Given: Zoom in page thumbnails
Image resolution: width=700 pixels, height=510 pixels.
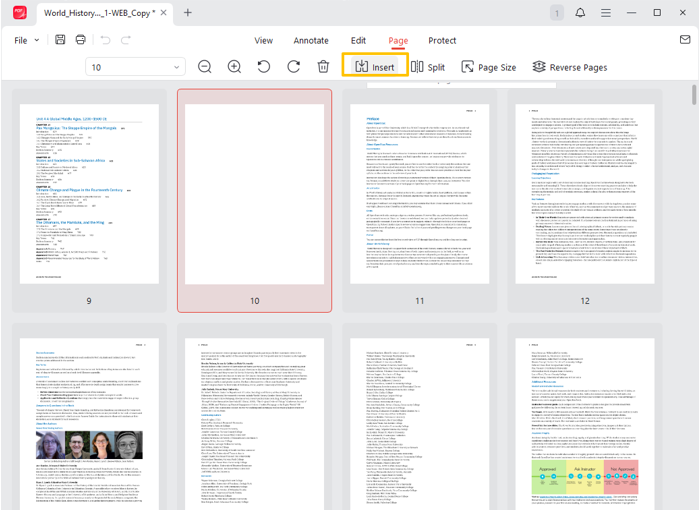Looking at the screenshot, I should pos(234,67).
